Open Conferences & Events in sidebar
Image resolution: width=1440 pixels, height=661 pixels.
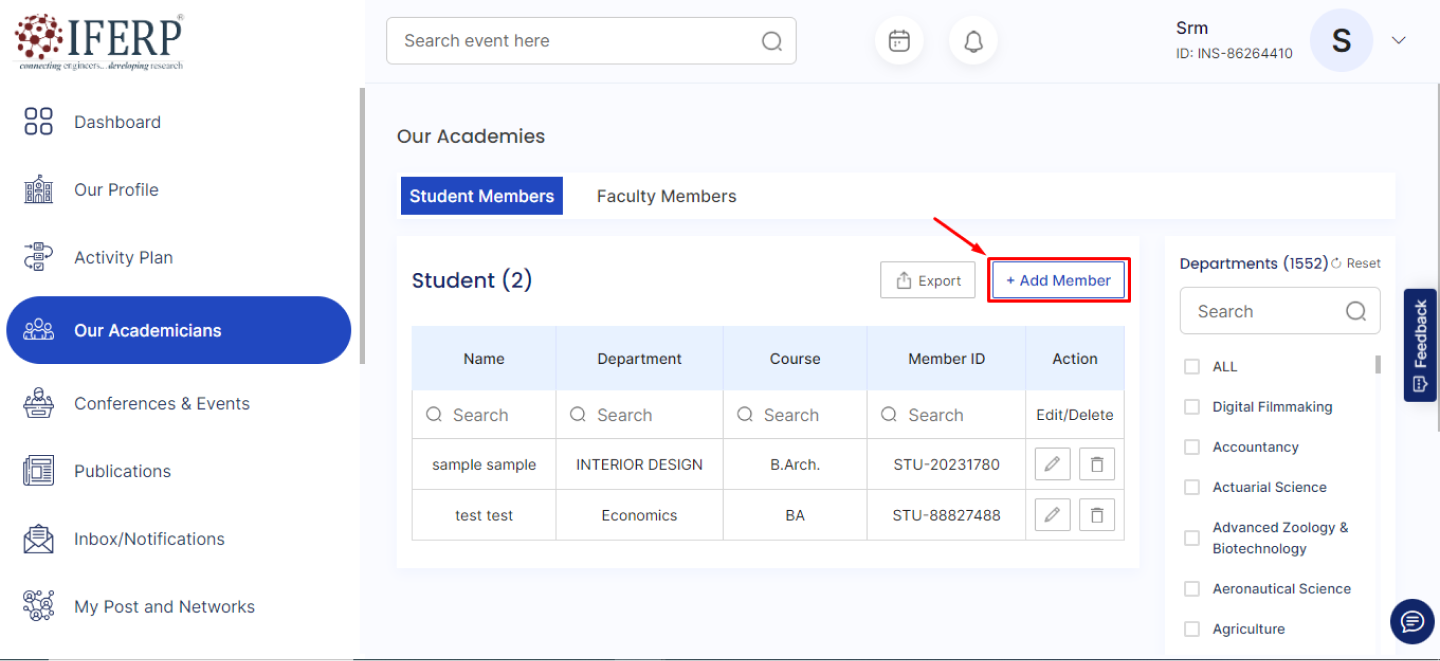(x=161, y=404)
